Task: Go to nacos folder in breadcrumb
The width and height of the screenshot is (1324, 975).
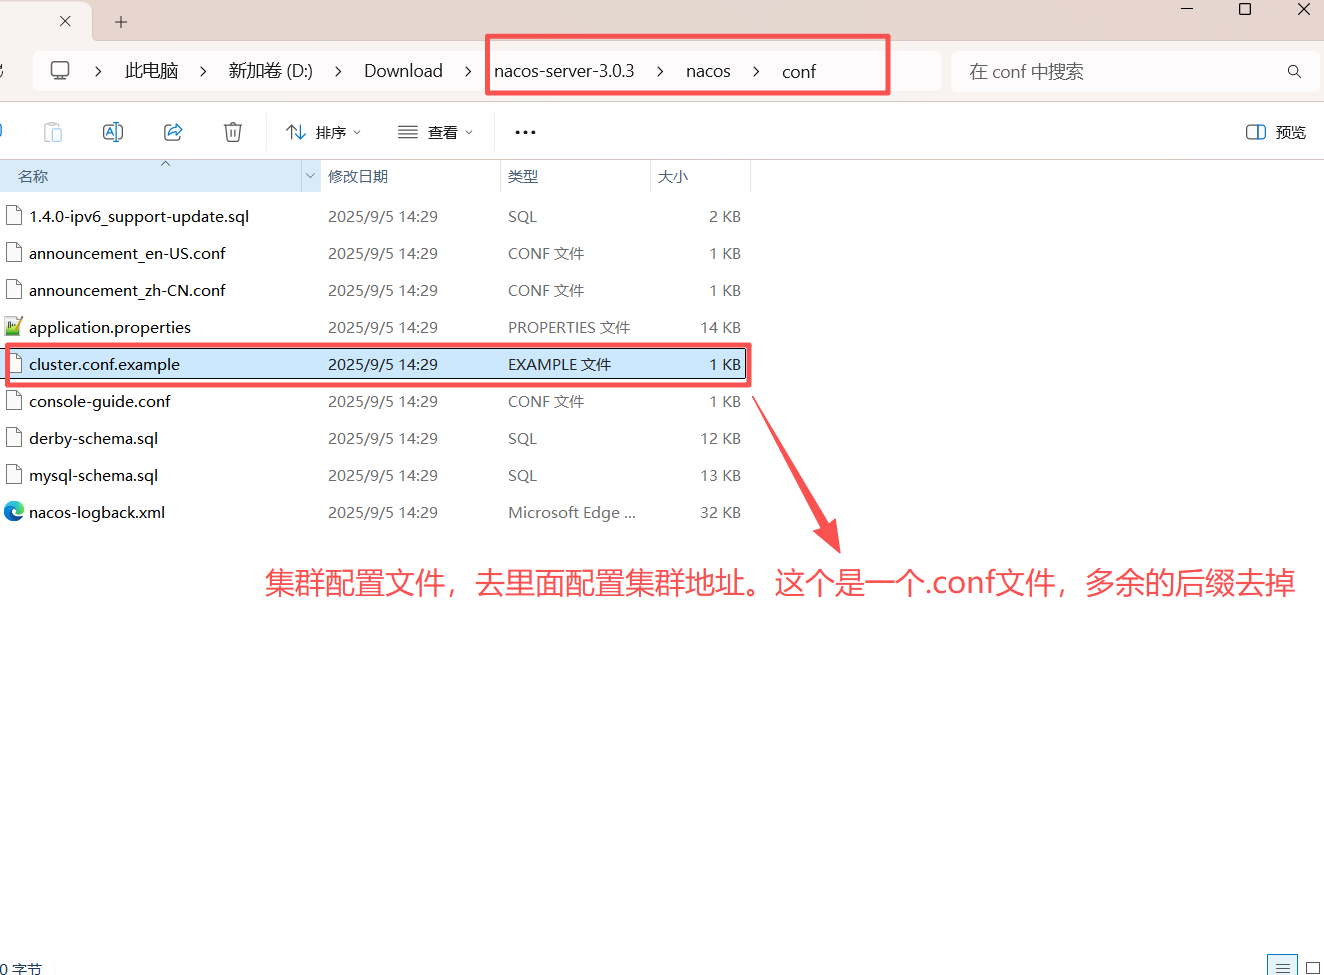Action: [x=708, y=71]
